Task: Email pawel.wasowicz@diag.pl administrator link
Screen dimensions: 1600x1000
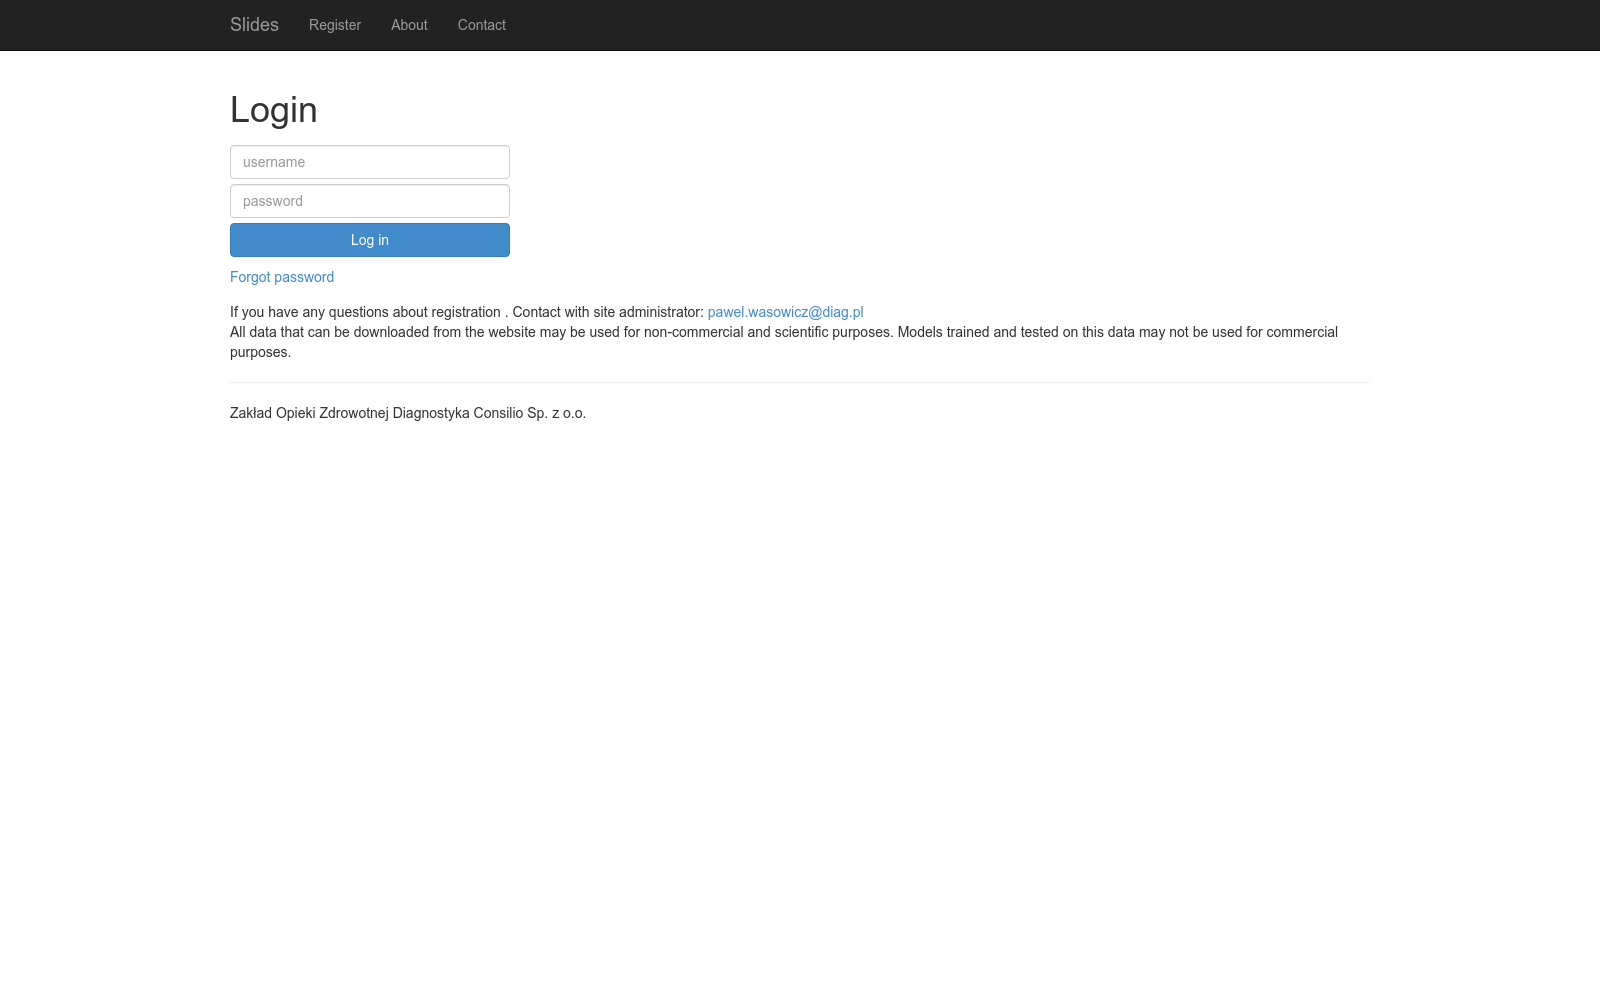Action: point(785,312)
